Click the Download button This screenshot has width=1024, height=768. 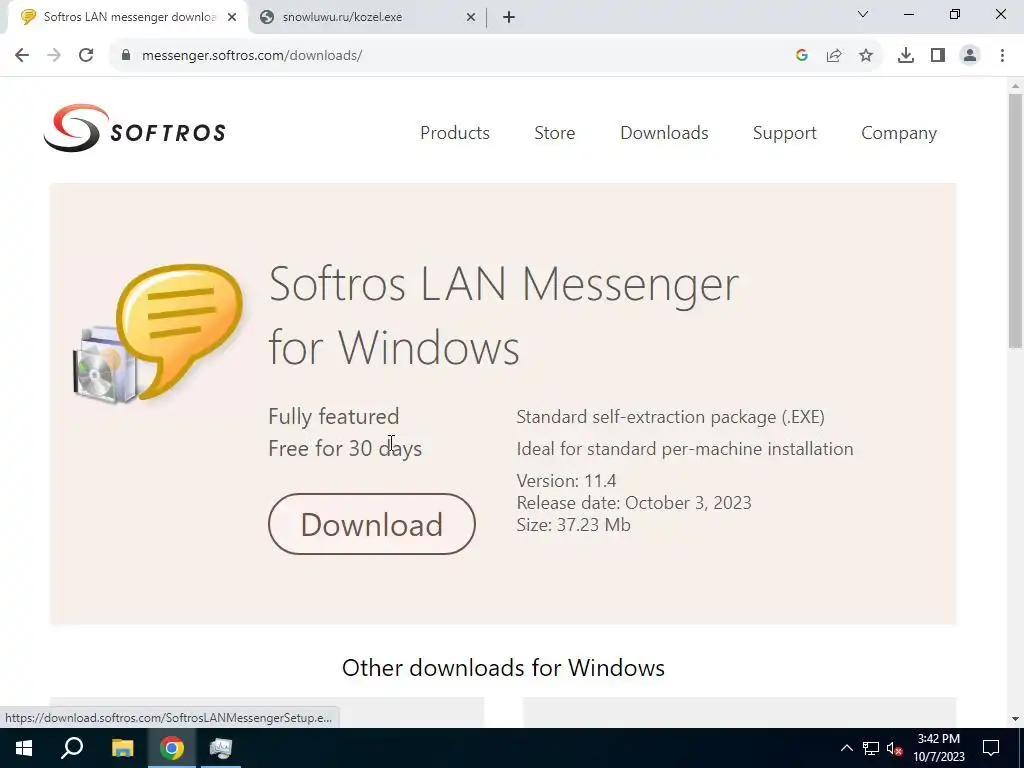tap(372, 524)
